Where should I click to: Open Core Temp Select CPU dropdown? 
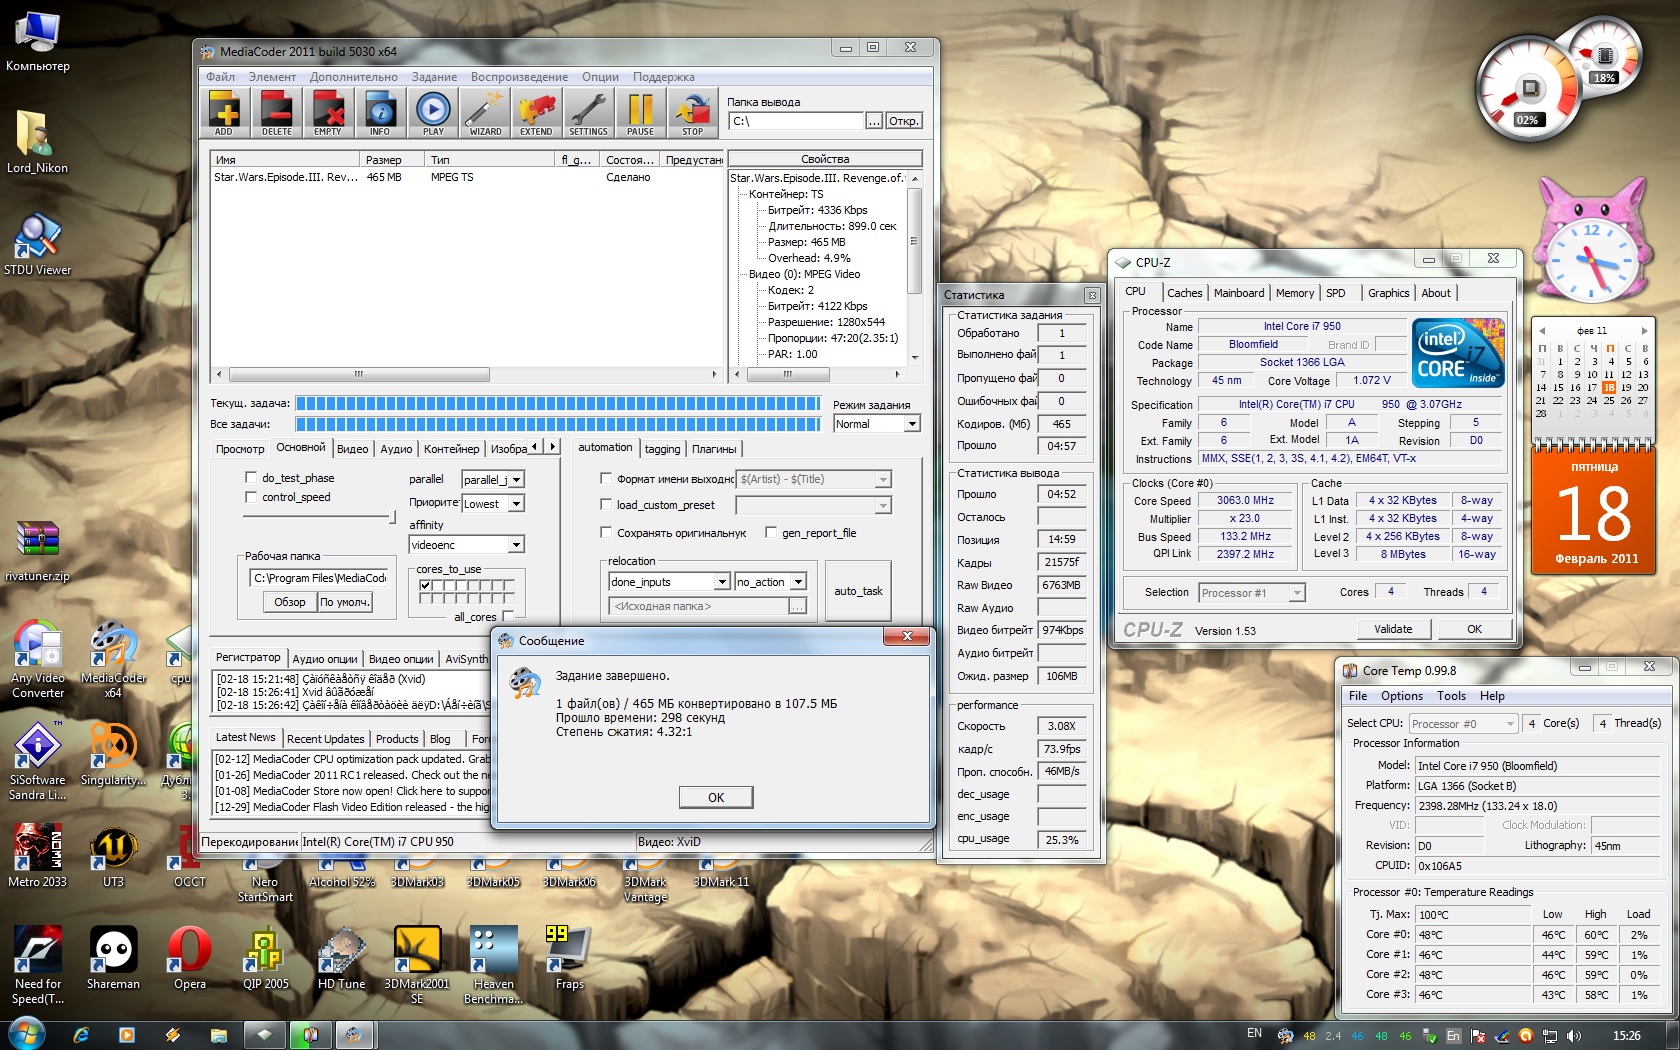[x=1464, y=724]
